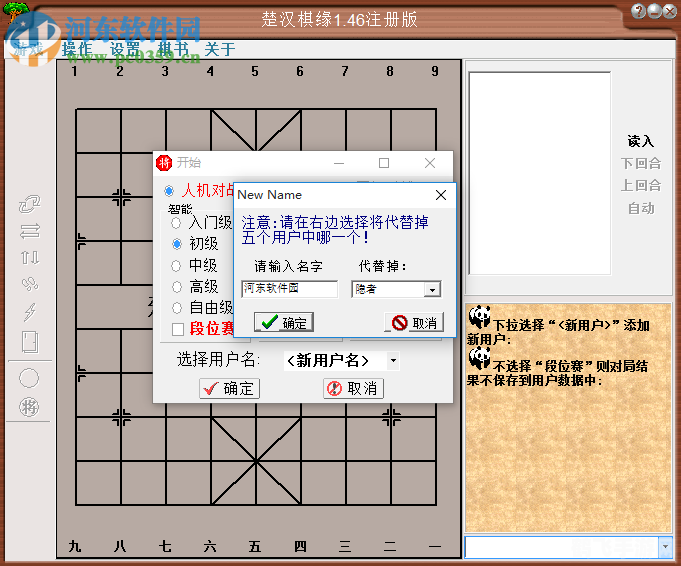Click the white move list panel
681x566 pixels.
[540, 173]
